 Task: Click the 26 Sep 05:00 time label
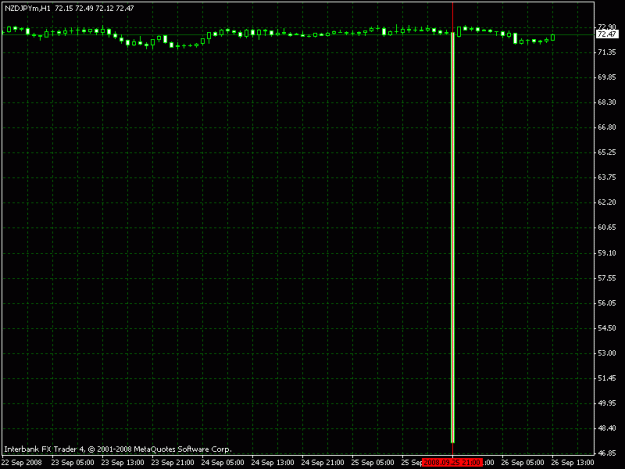pos(523,463)
